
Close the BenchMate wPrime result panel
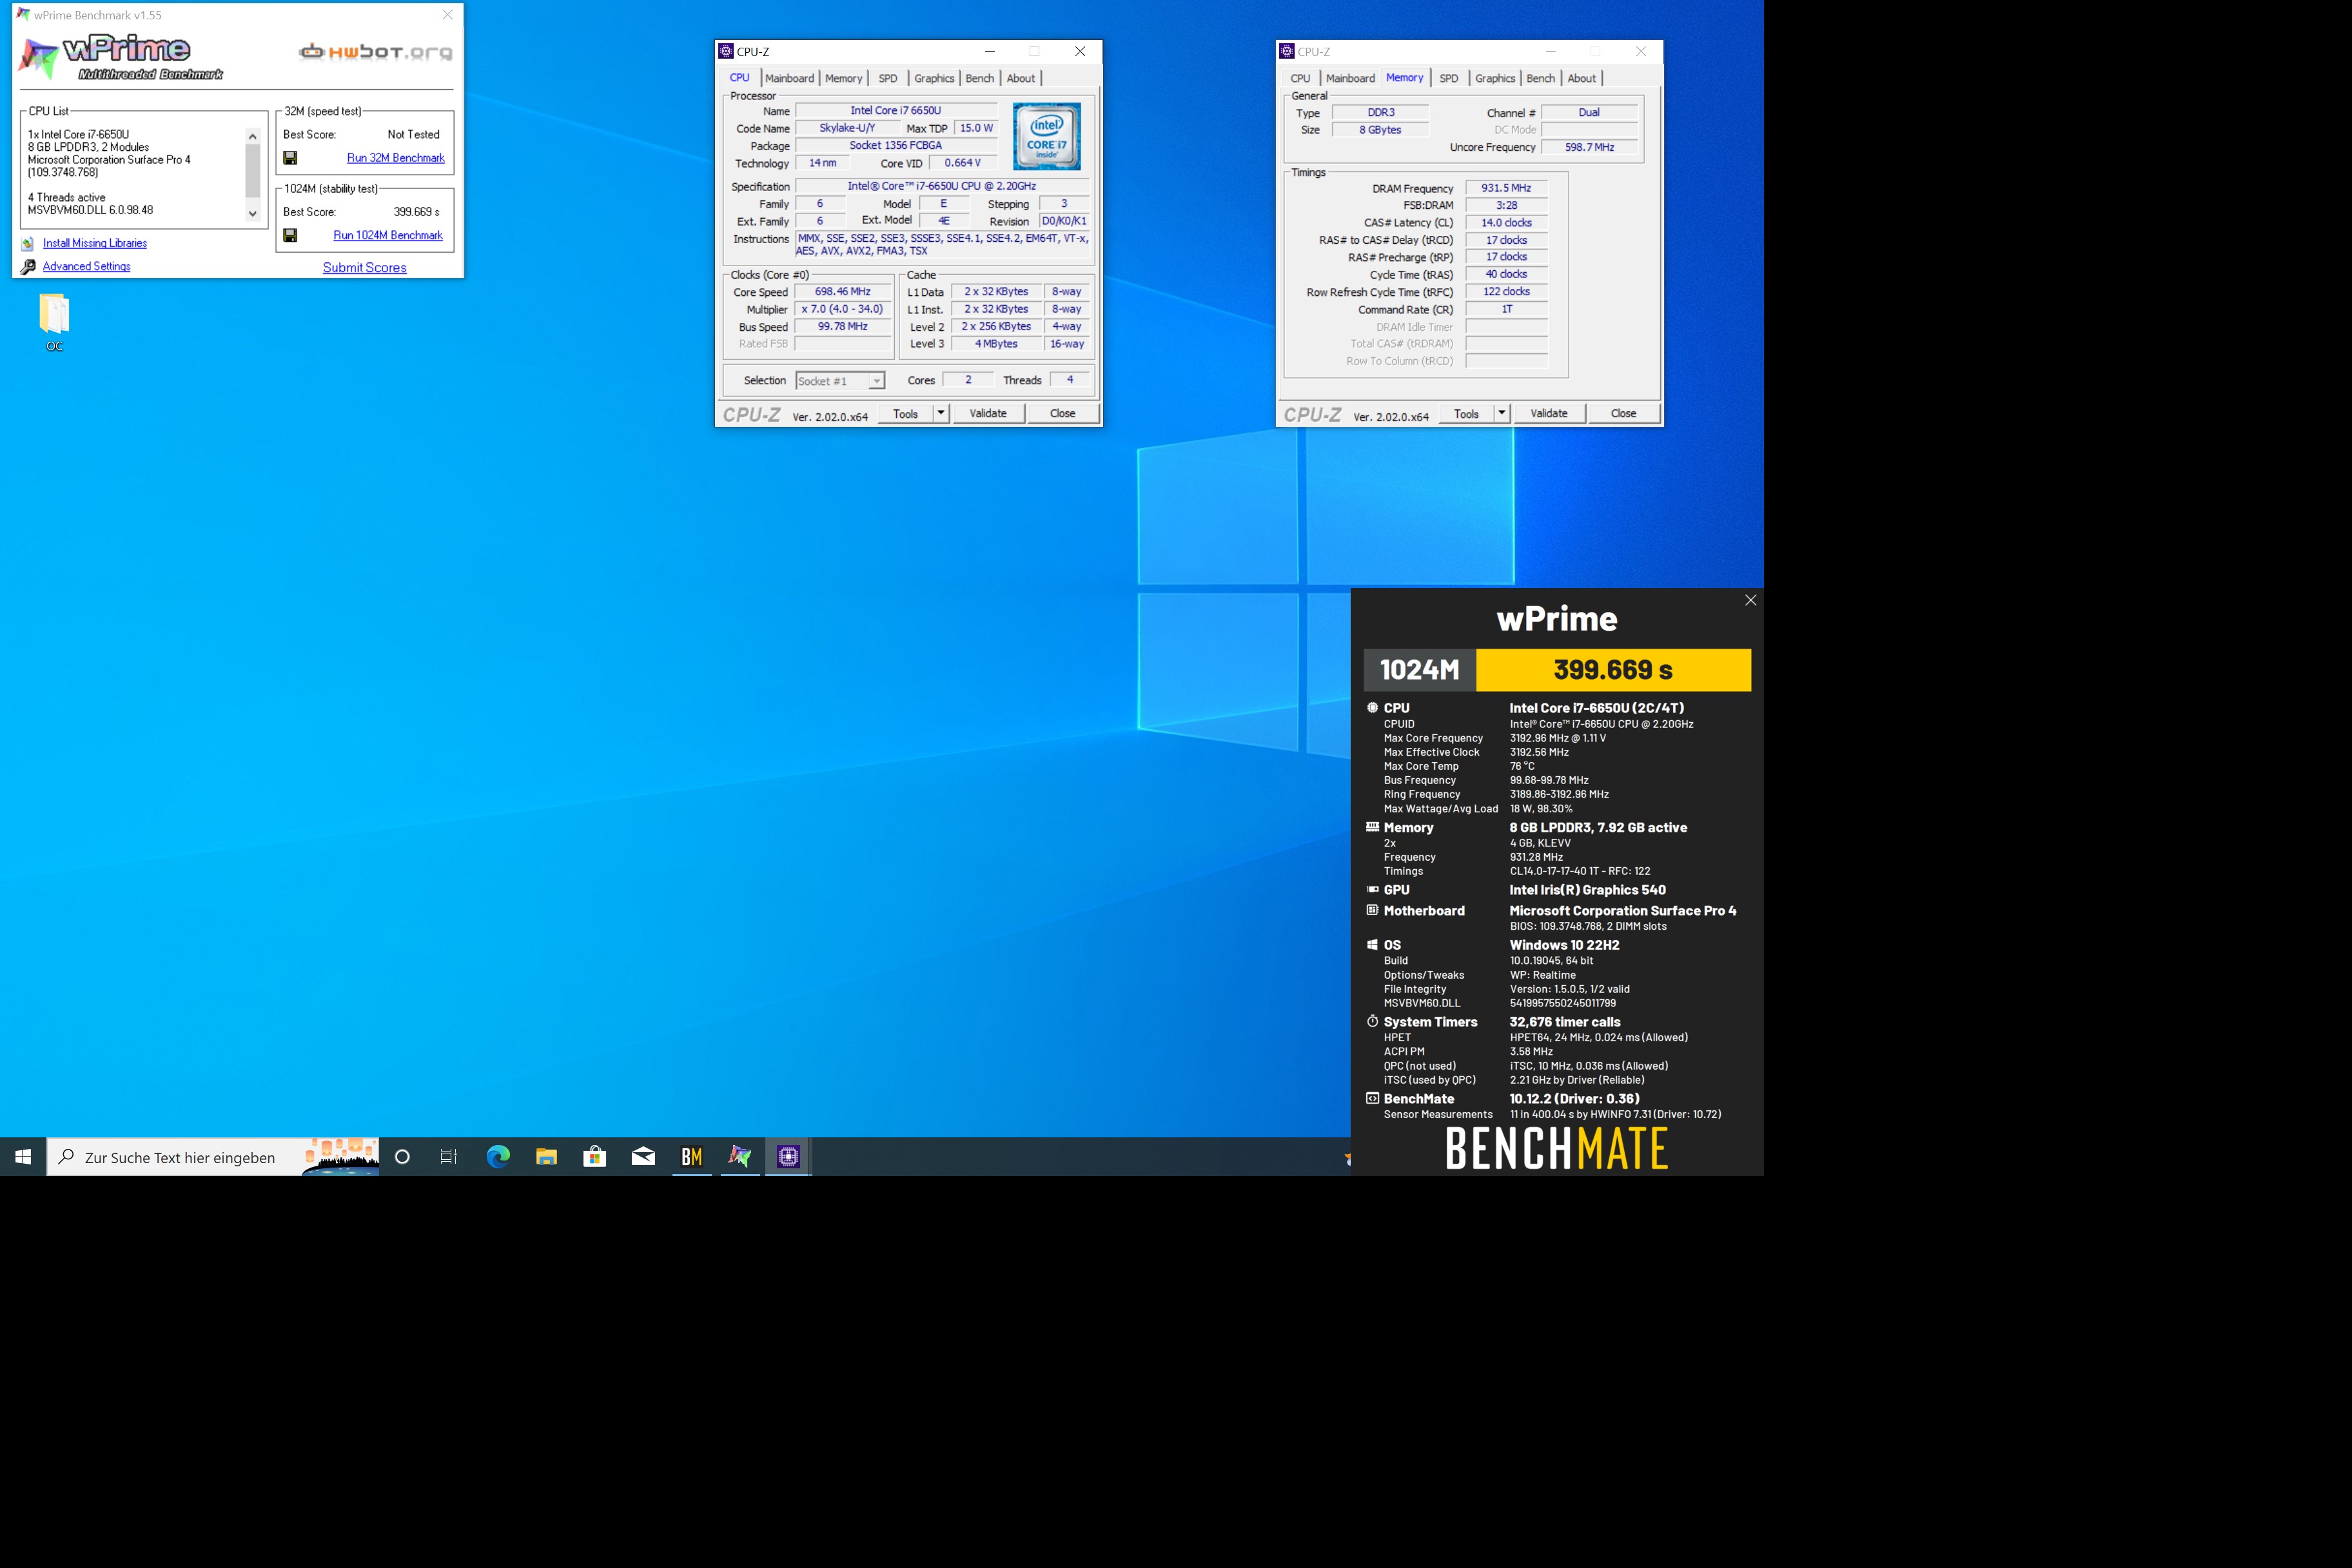coord(1750,600)
